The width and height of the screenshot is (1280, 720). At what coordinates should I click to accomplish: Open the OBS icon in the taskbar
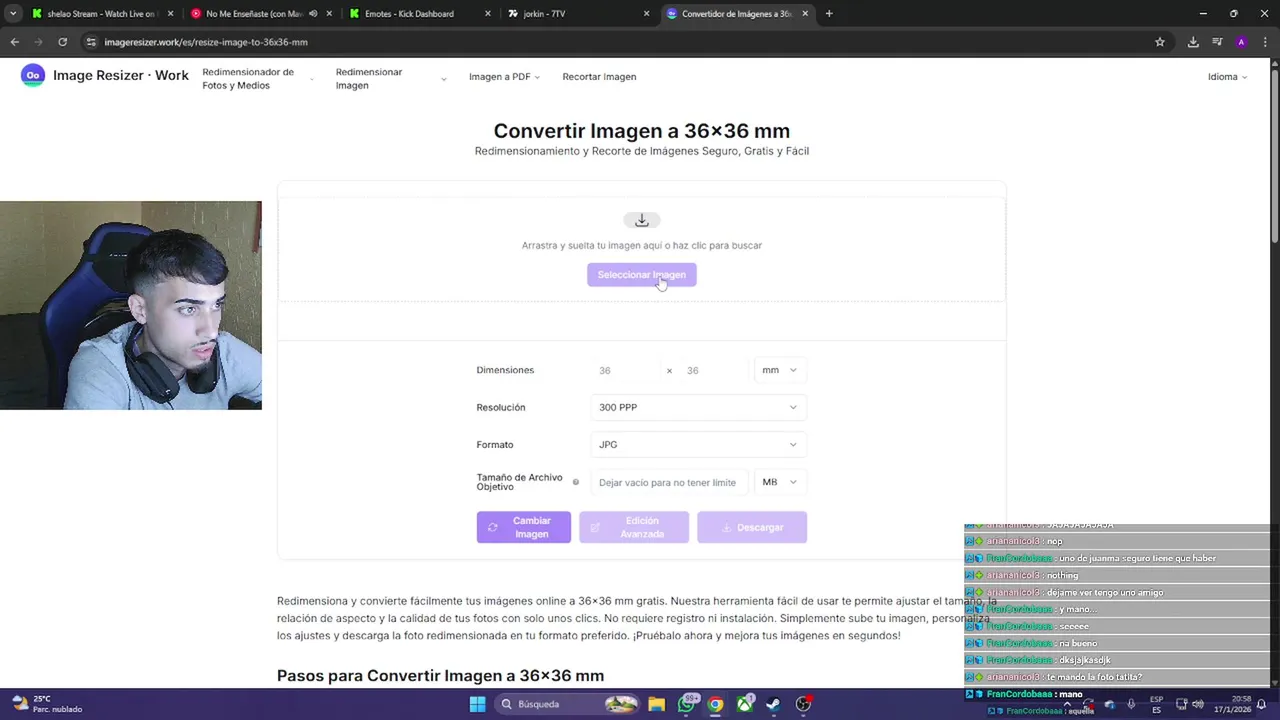[804, 704]
